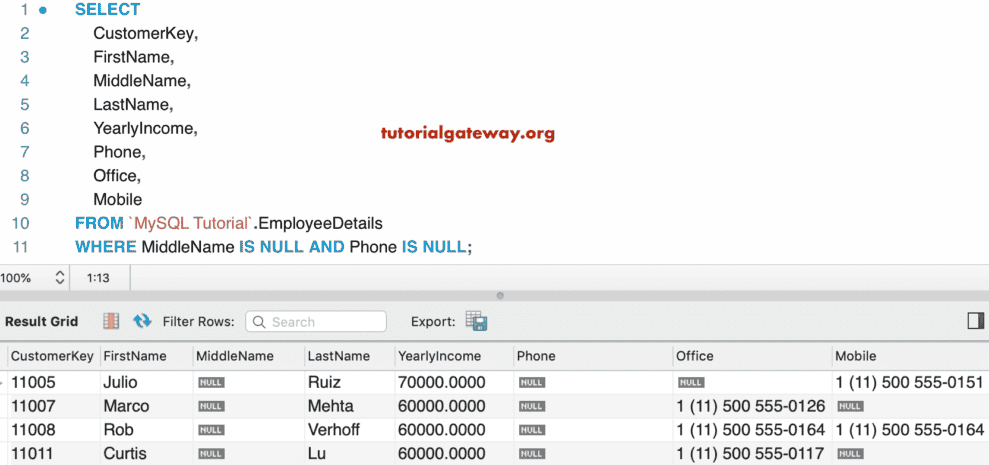Export recordset to external file

point(476,321)
